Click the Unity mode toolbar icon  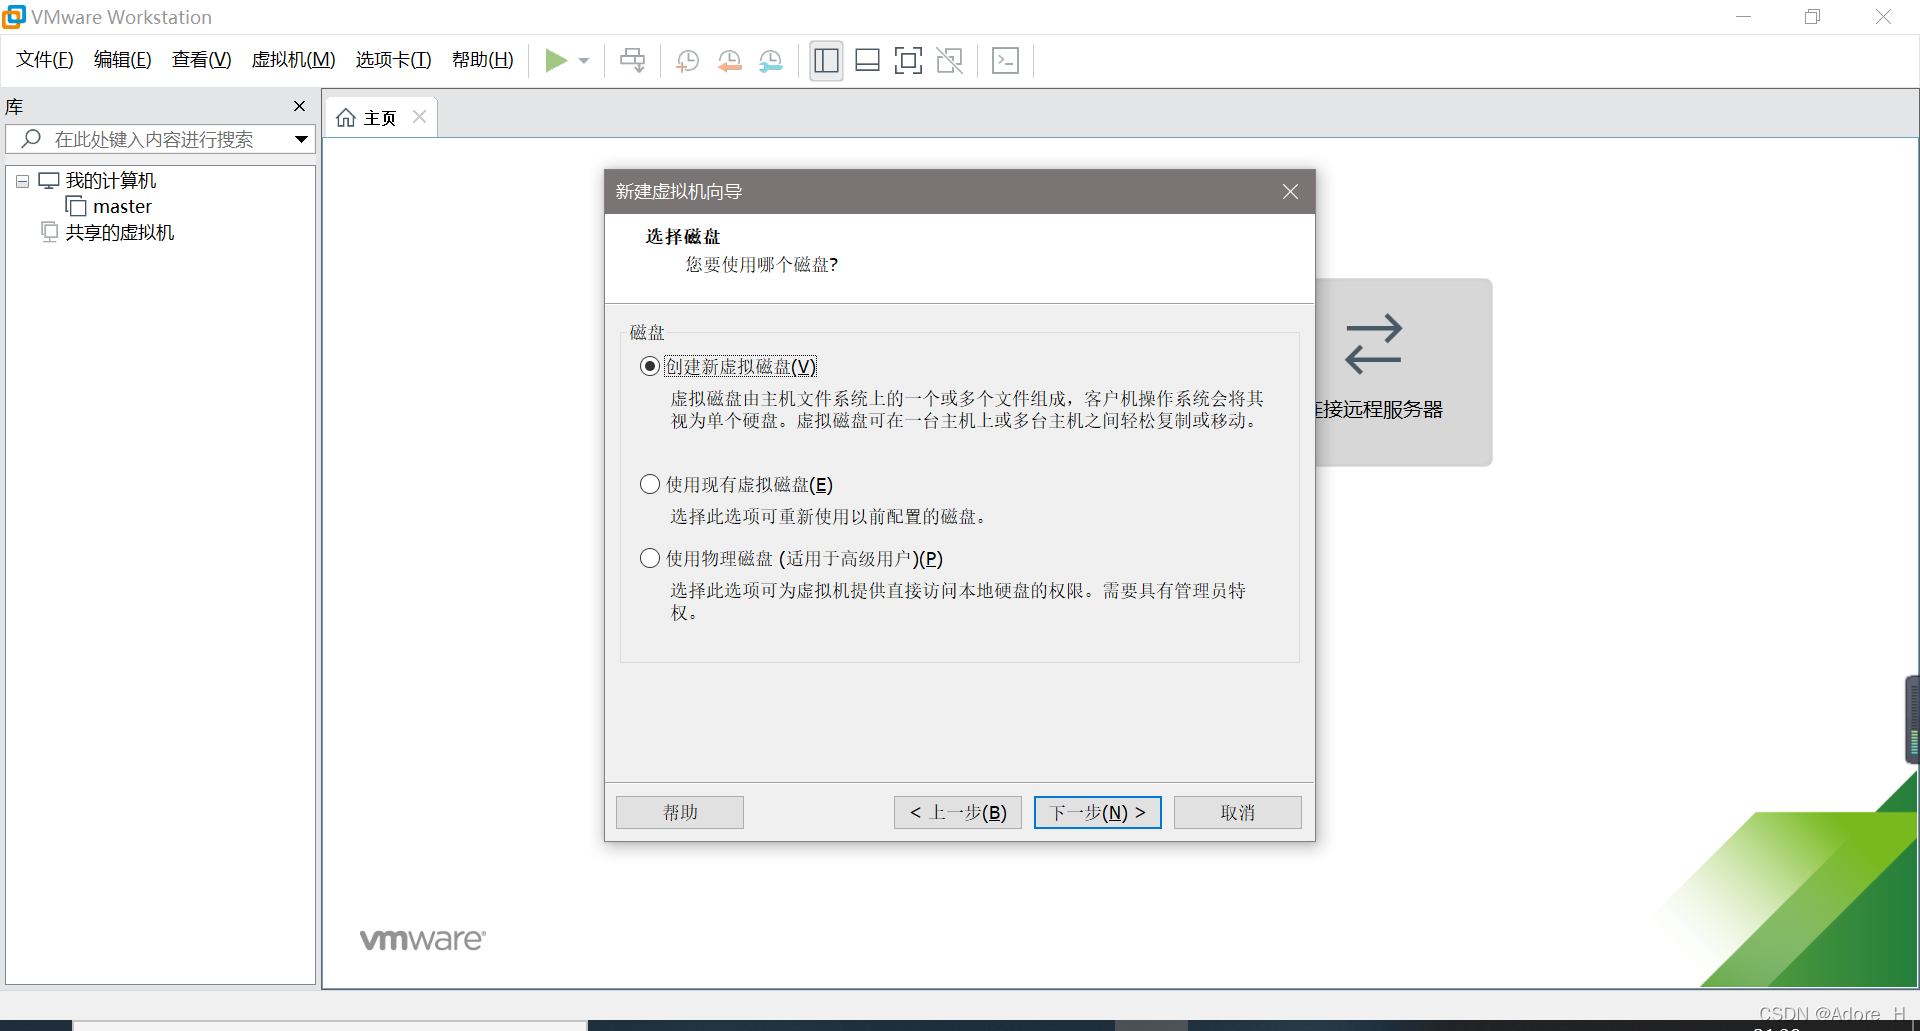[x=949, y=61]
